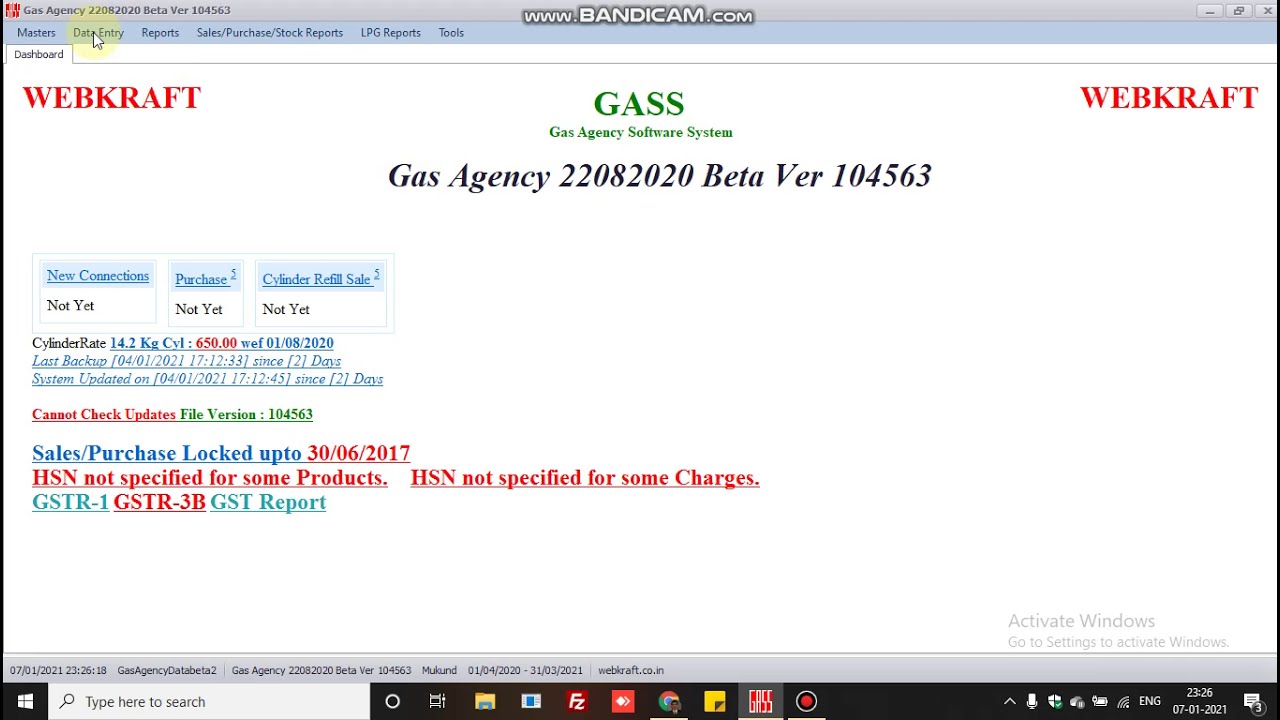The image size is (1280, 720).
Task: Open the red double-arrow app on taskbar
Action: [x=622, y=701]
